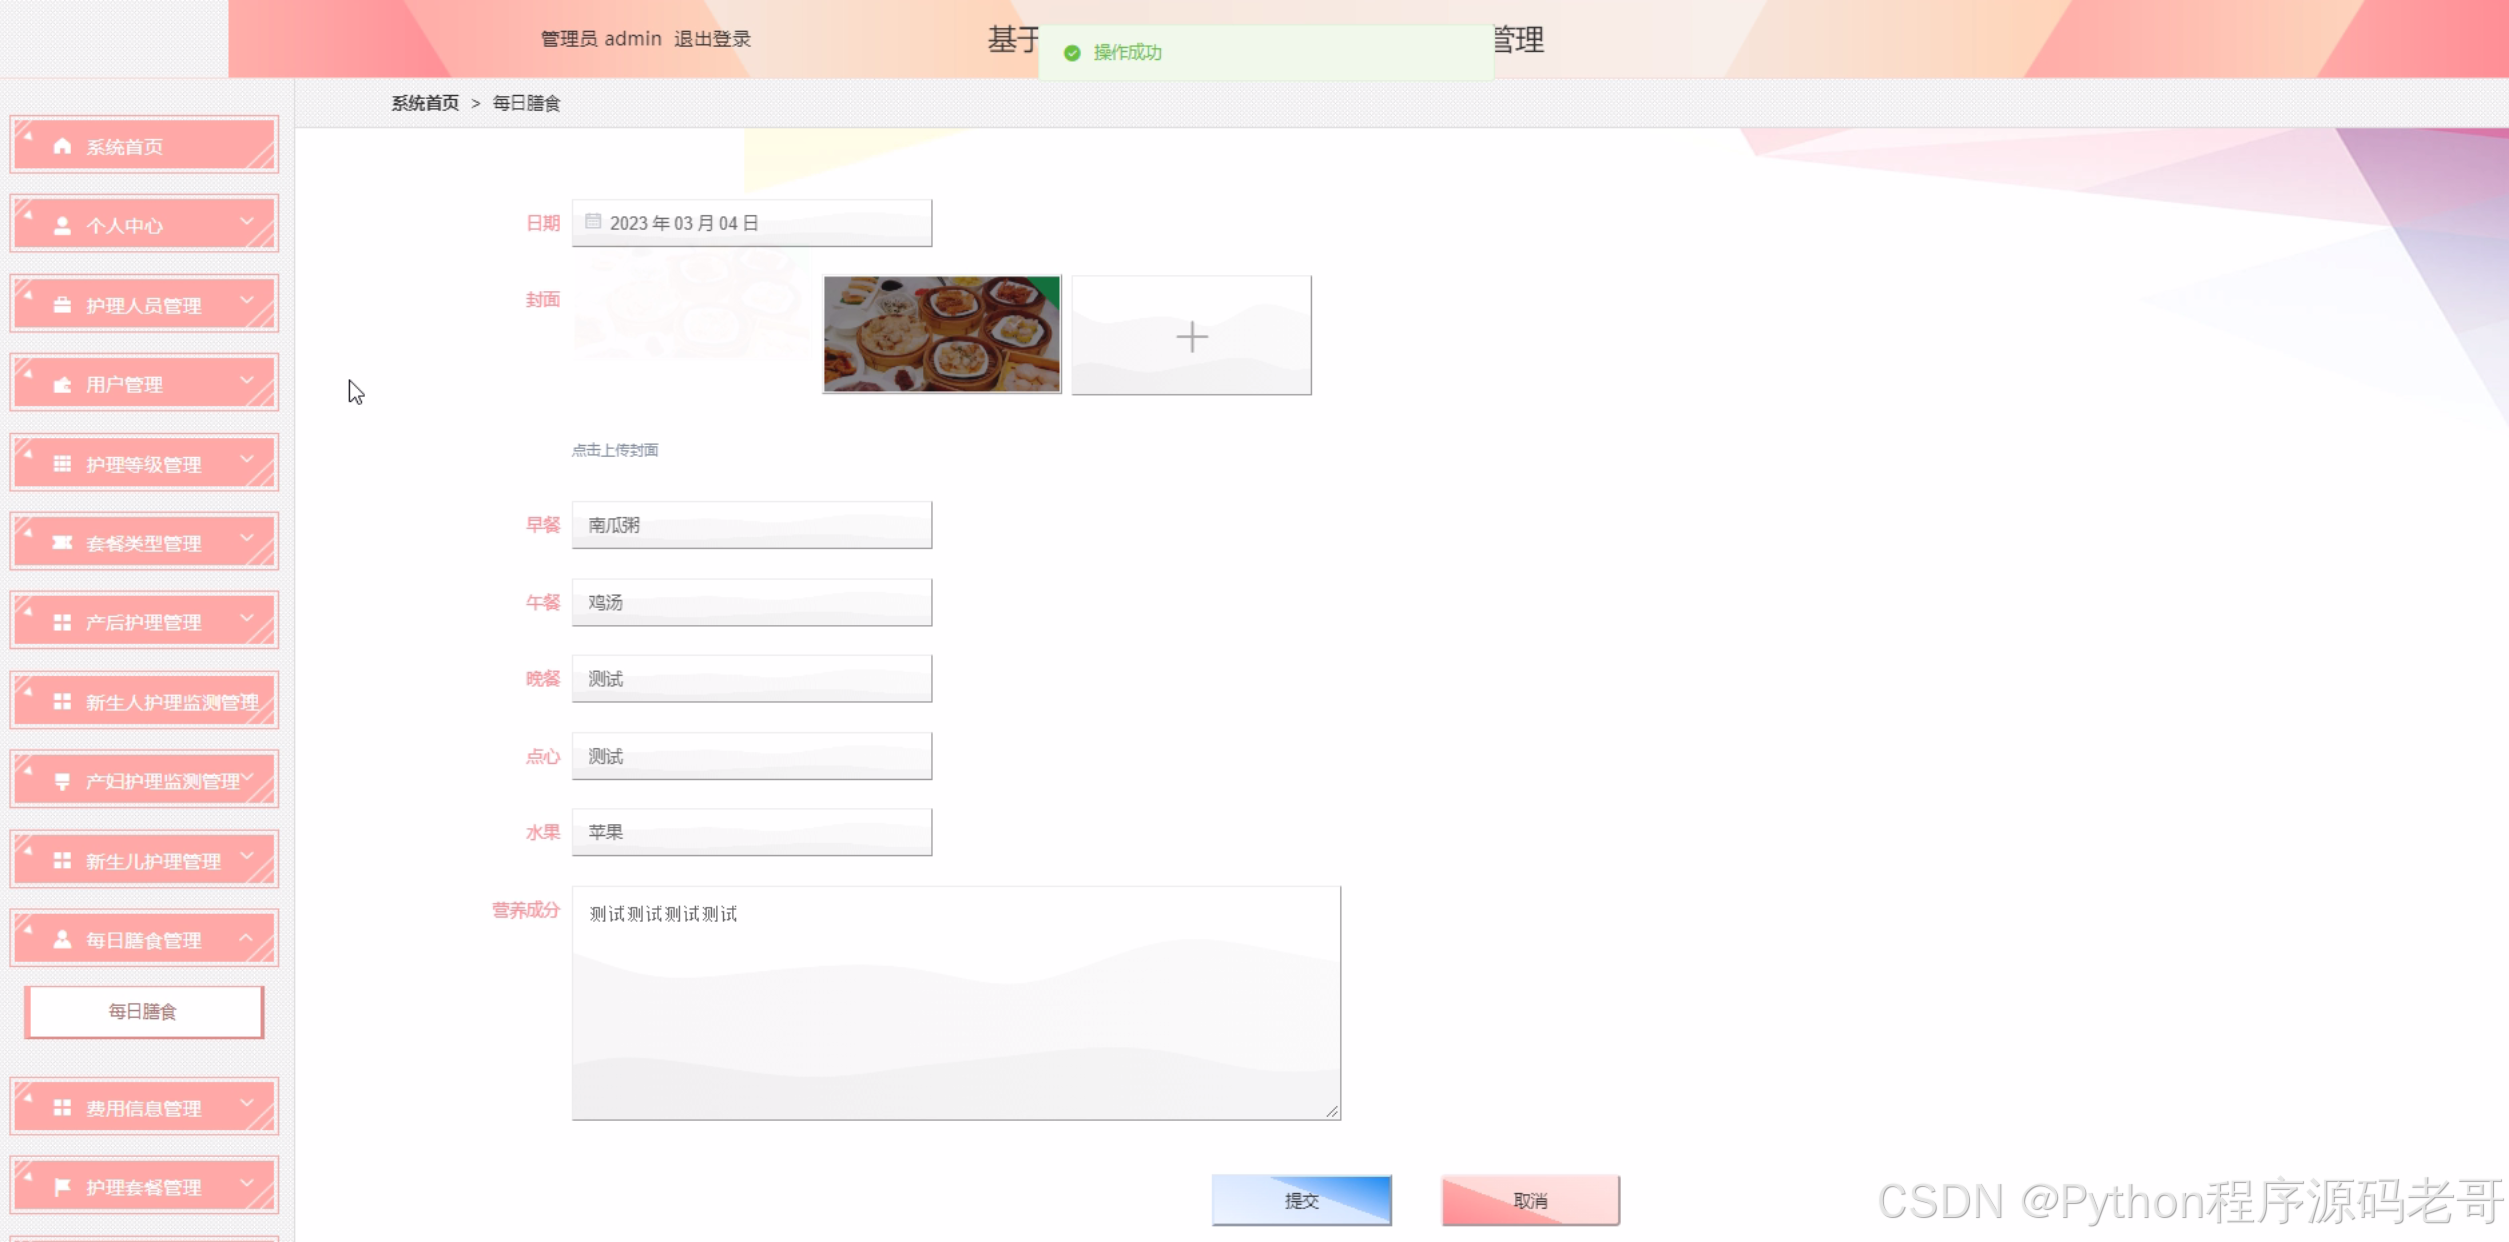
Task: Open 新生儿护理管理 menu item
Action: pyautogui.click(x=153, y=861)
